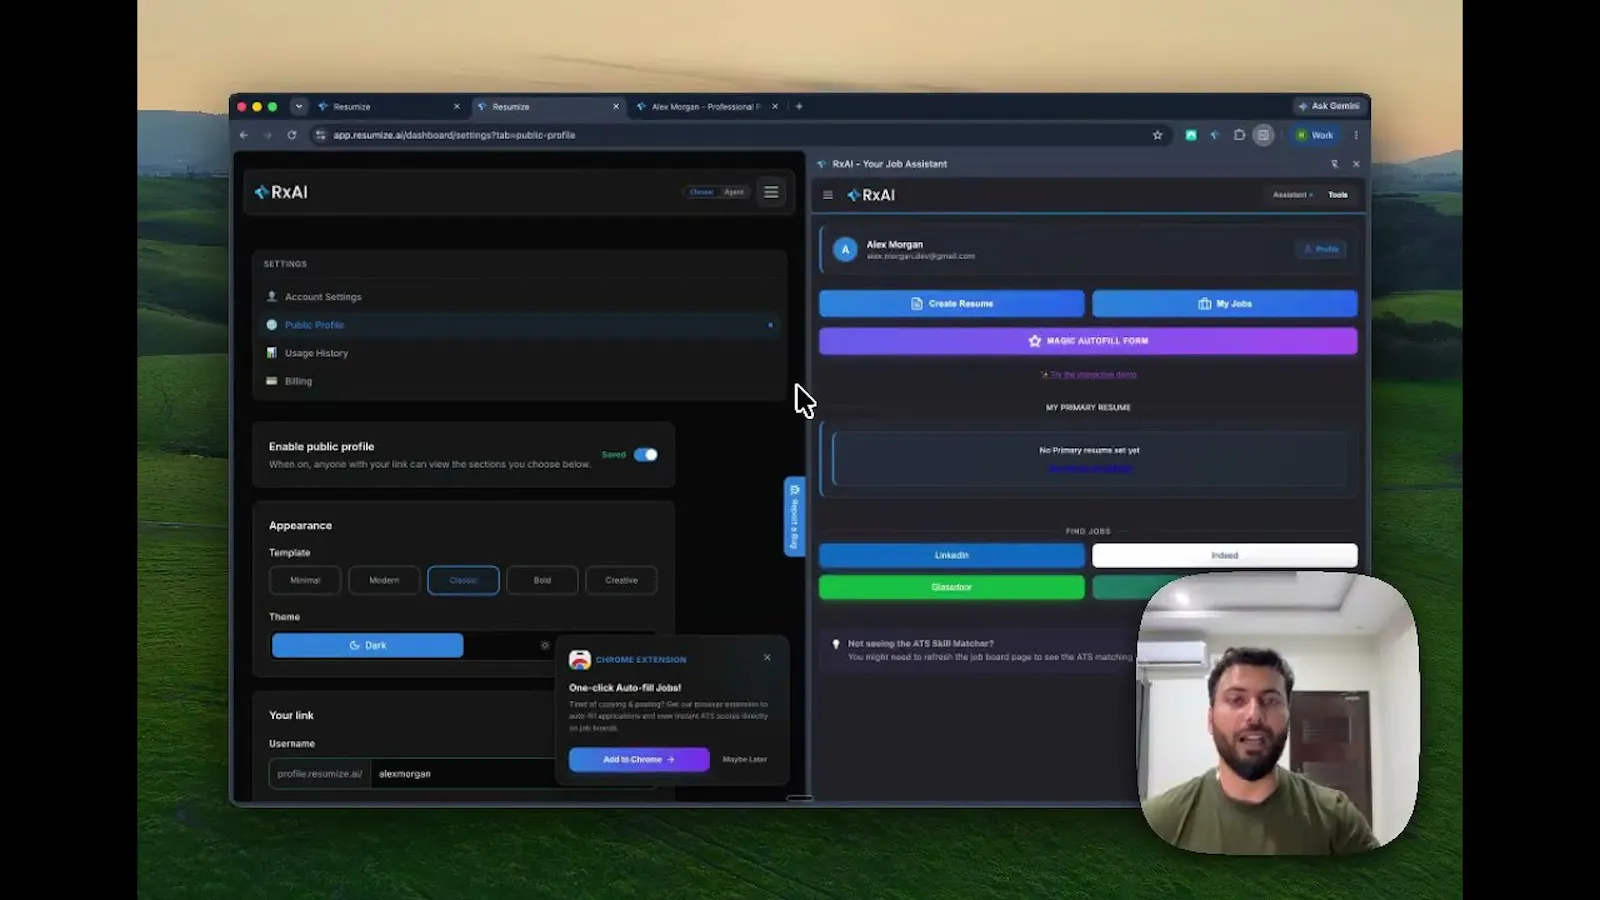This screenshot has width=1600, height=900.
Task: Click the Chrome Extension popup logo icon
Action: (580, 660)
